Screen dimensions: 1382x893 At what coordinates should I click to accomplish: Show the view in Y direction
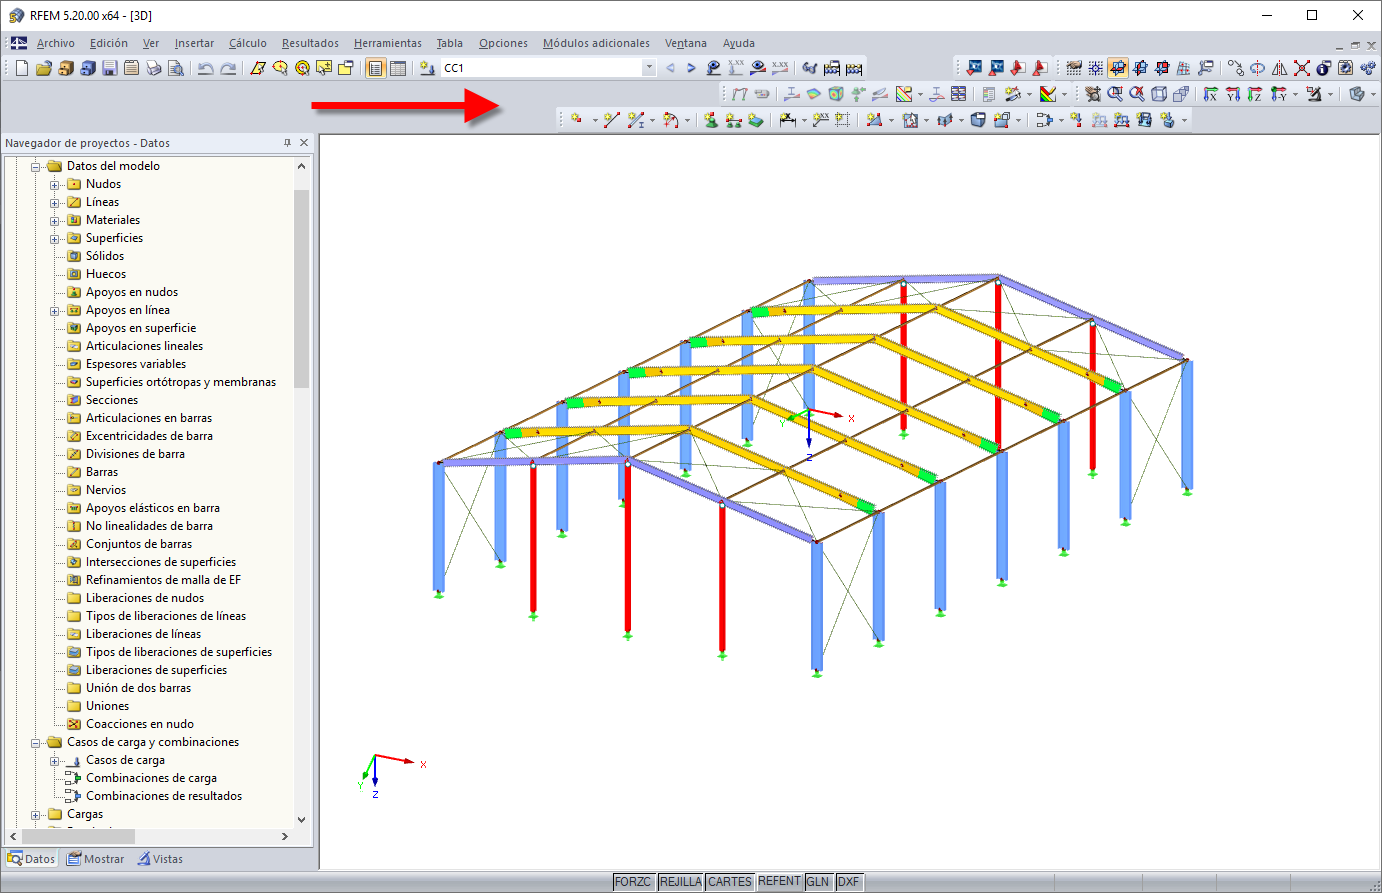coord(1232,94)
